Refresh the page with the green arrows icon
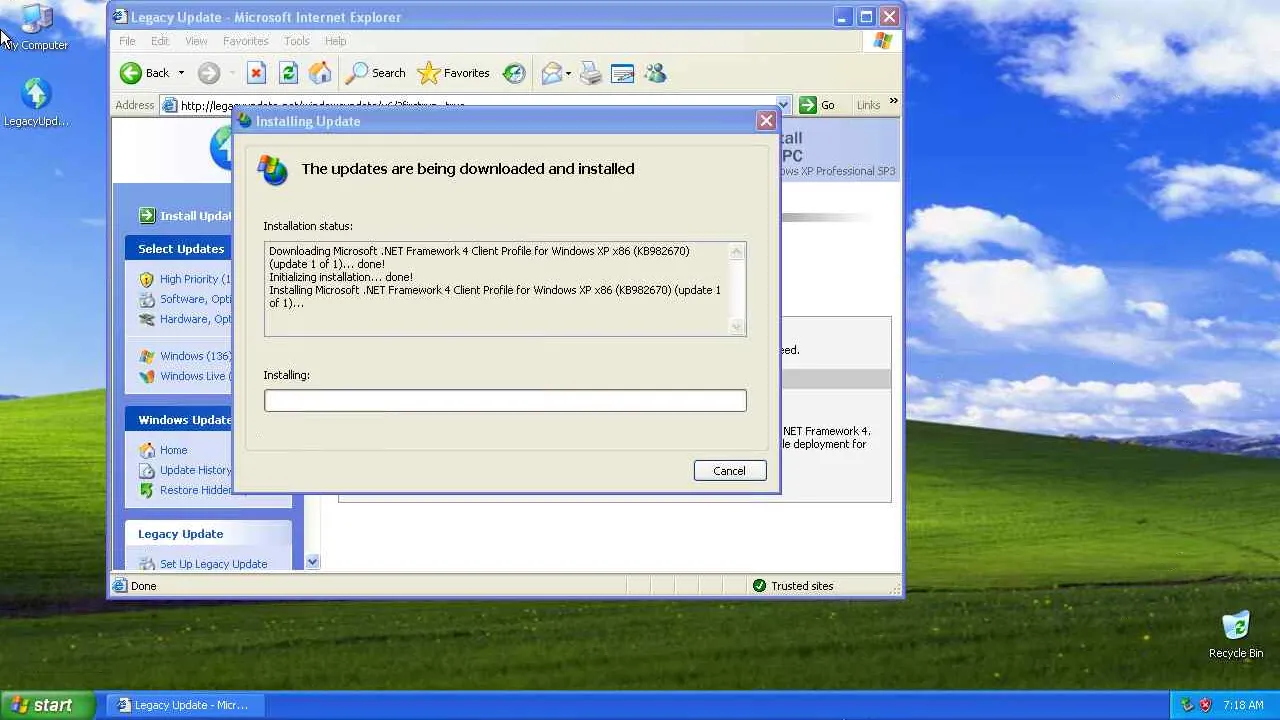Image resolution: width=1280 pixels, height=720 pixels. tap(288, 73)
